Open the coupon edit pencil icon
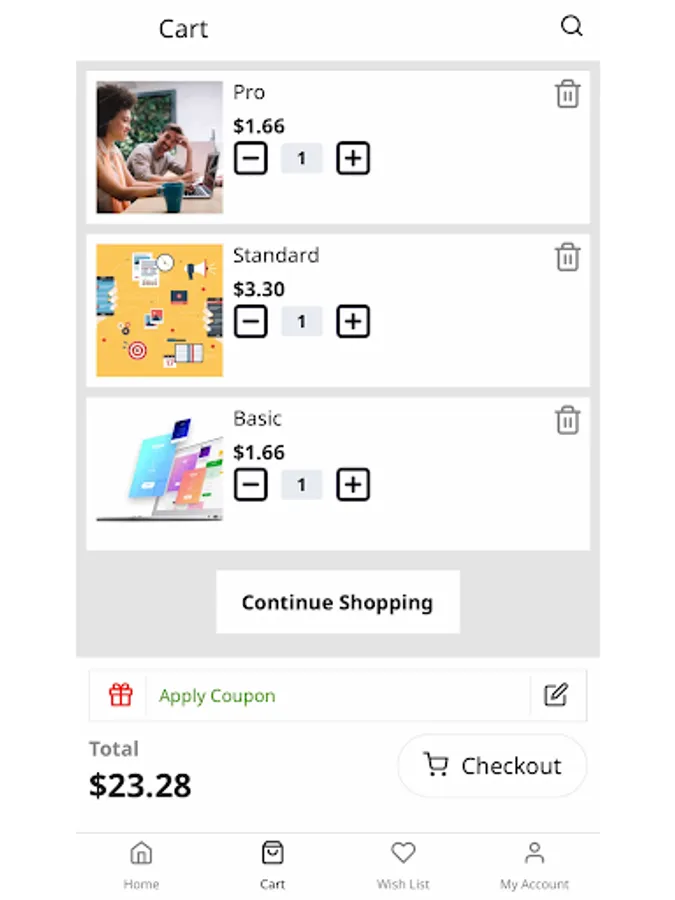The width and height of the screenshot is (675, 900). pyautogui.click(x=556, y=696)
